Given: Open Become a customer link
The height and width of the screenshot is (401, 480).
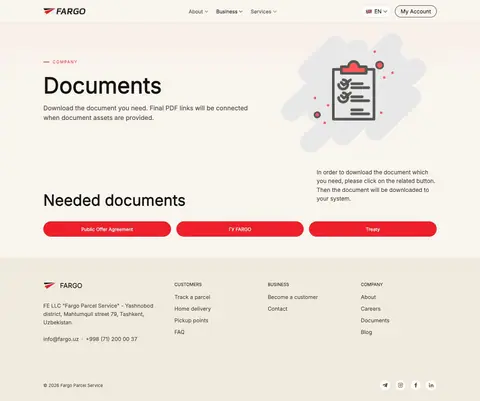Looking at the screenshot, I should click(x=293, y=297).
